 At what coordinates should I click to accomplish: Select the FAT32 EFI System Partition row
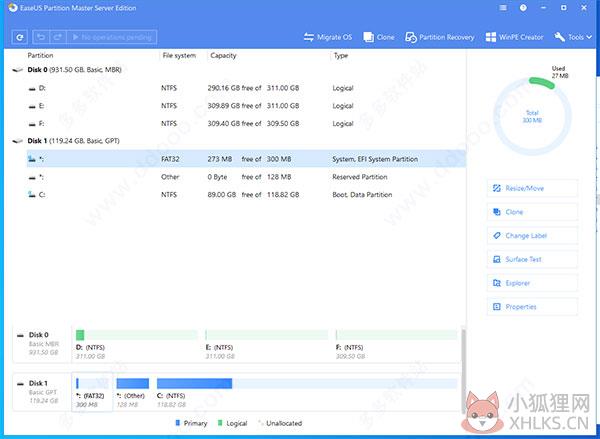tap(246, 159)
